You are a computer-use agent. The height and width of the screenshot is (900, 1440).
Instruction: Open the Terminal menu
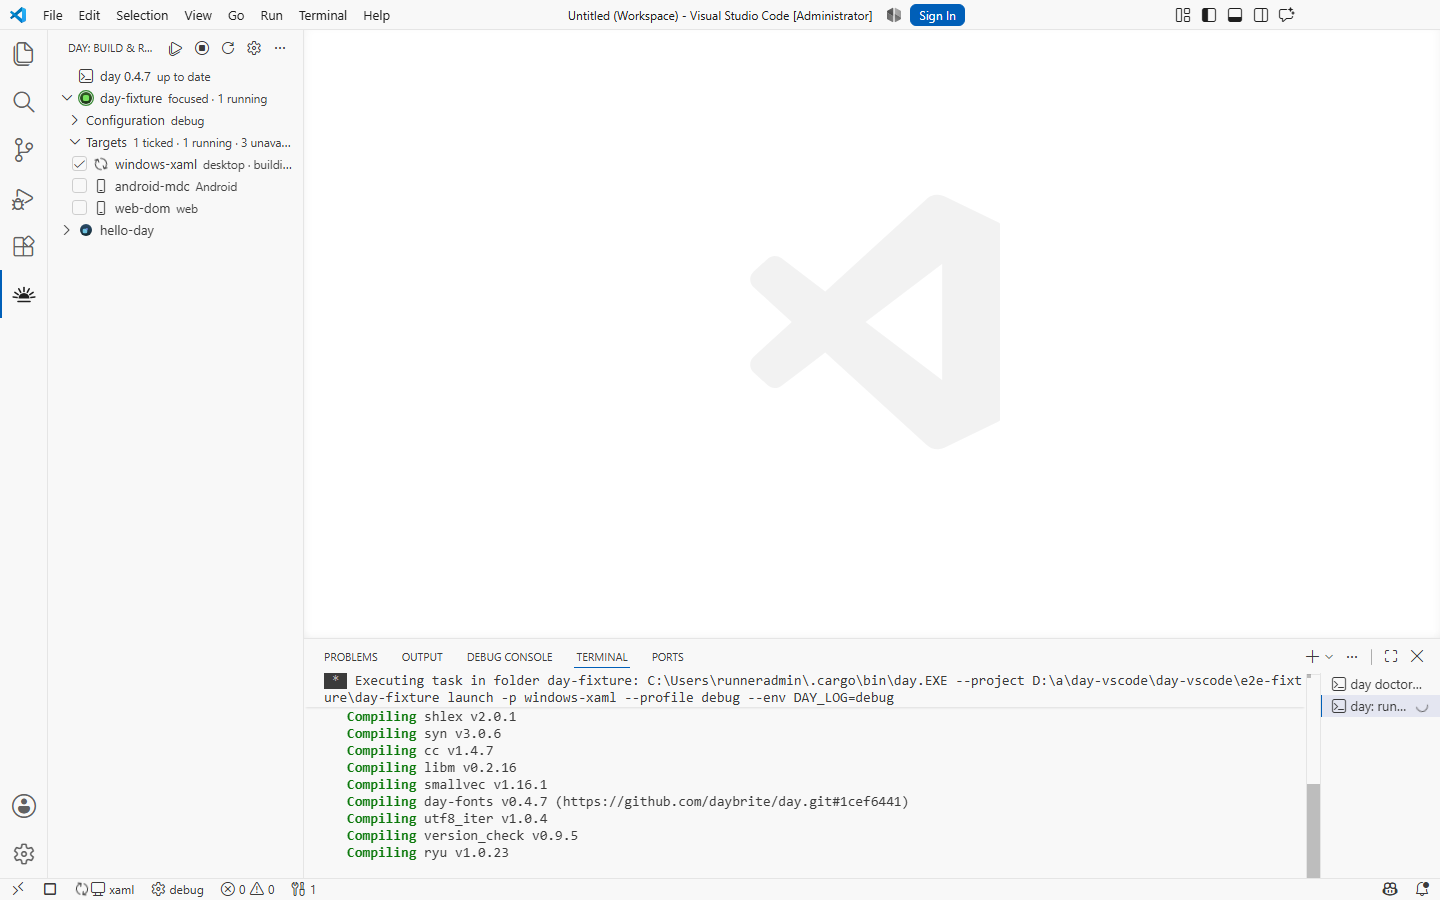pyautogui.click(x=323, y=15)
